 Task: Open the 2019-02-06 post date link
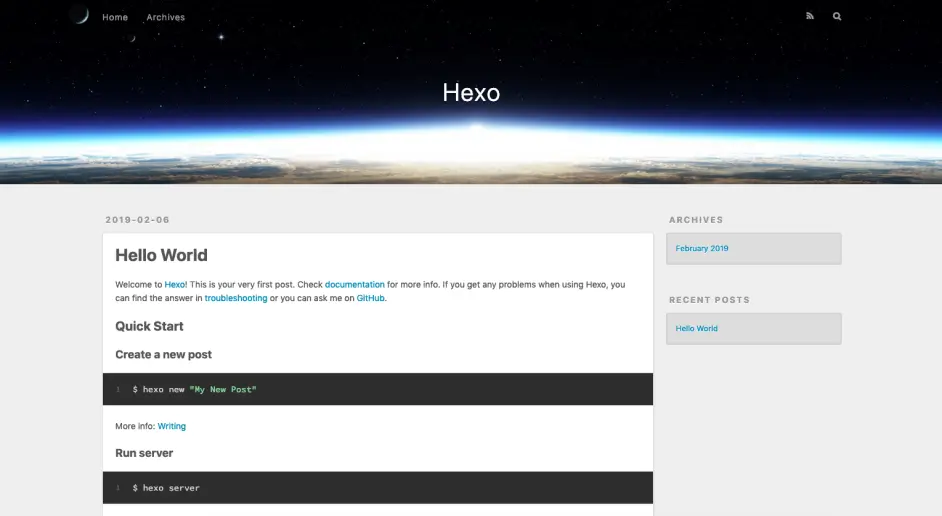137,220
